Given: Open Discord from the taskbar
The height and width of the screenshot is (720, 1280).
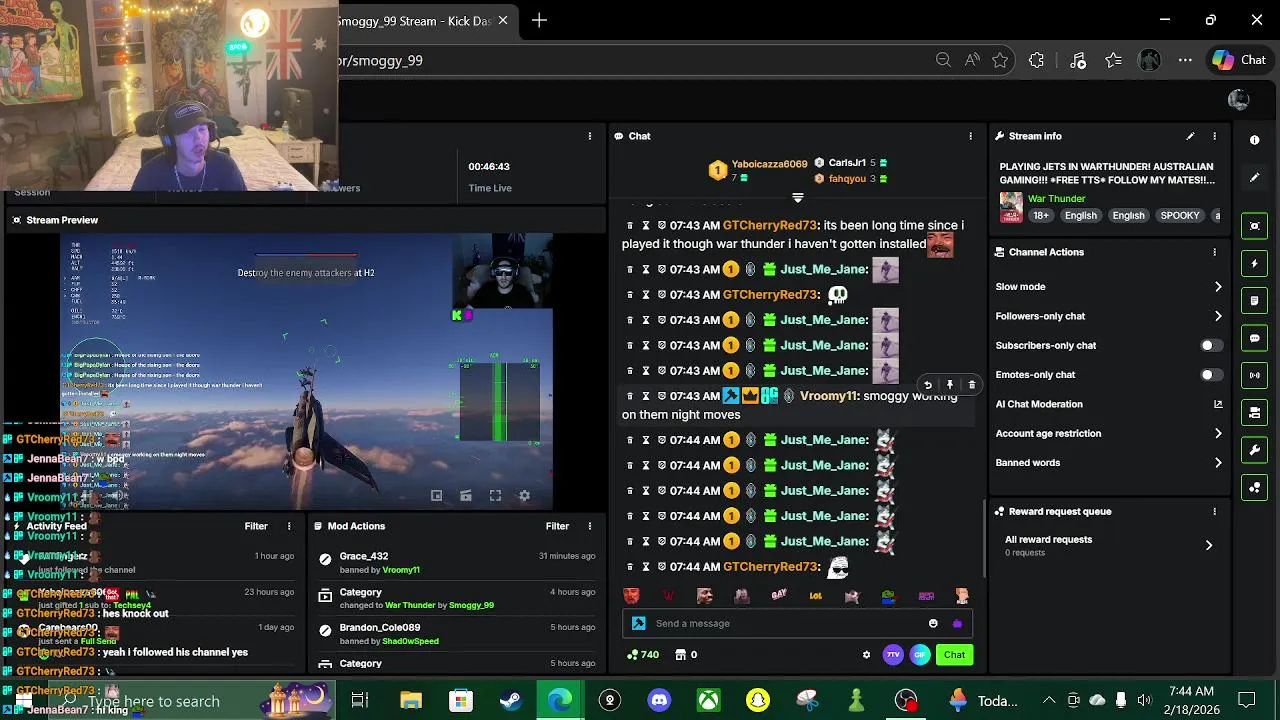Looking at the screenshot, I should tap(659, 700).
